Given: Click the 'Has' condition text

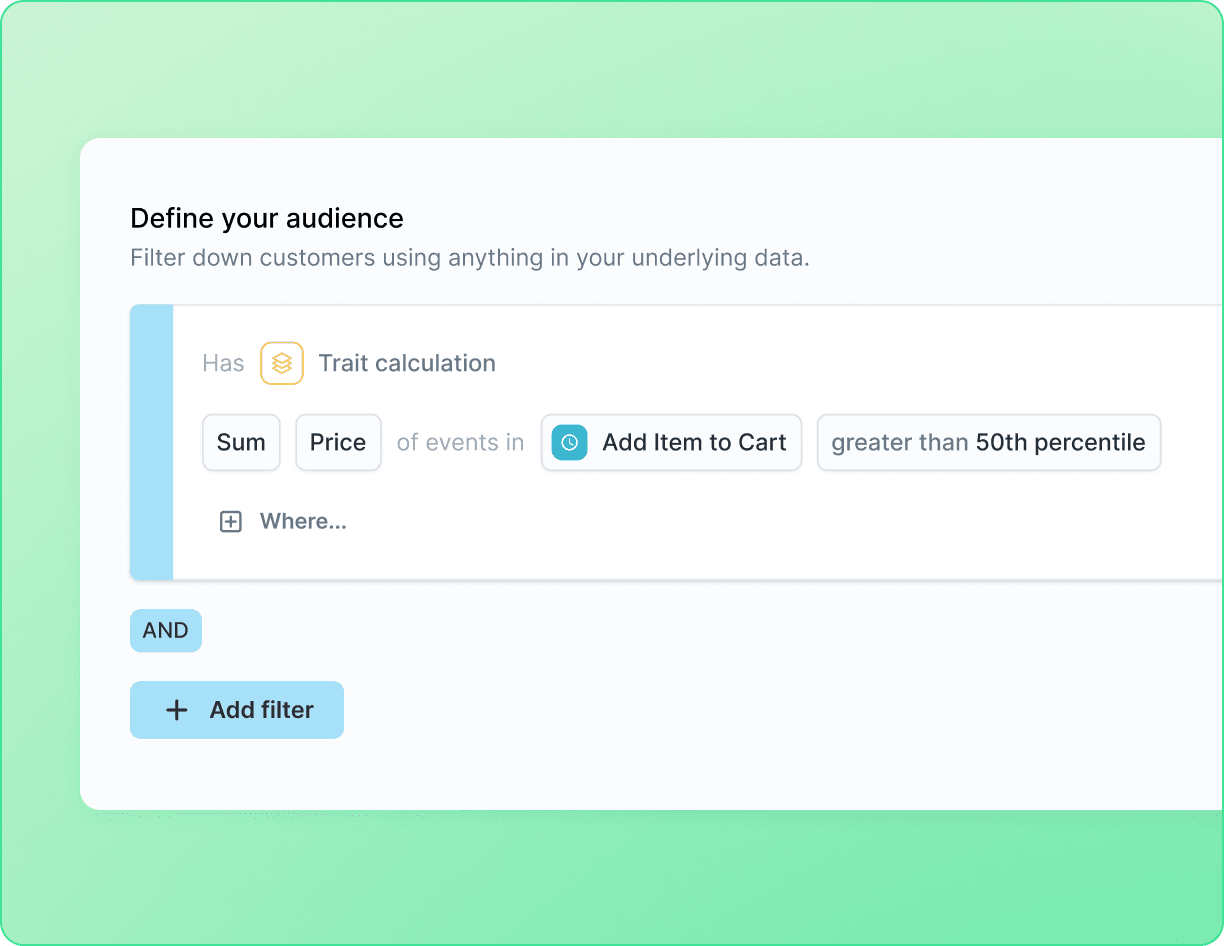Looking at the screenshot, I should tap(223, 363).
